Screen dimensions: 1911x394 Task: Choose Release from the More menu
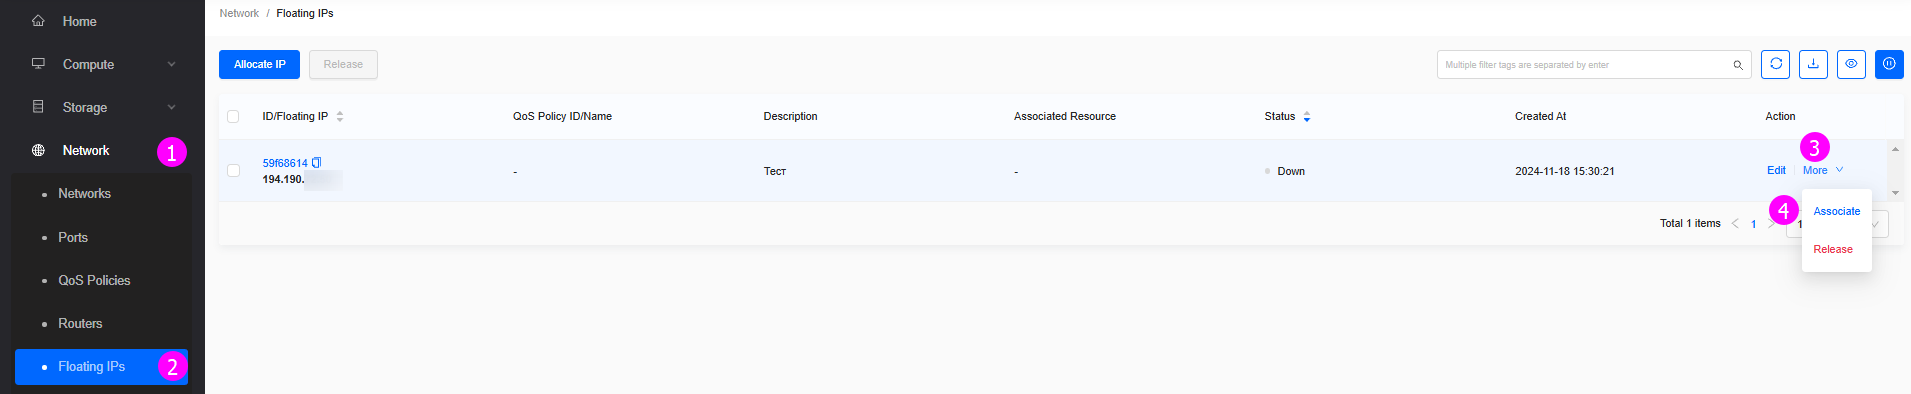(1833, 249)
